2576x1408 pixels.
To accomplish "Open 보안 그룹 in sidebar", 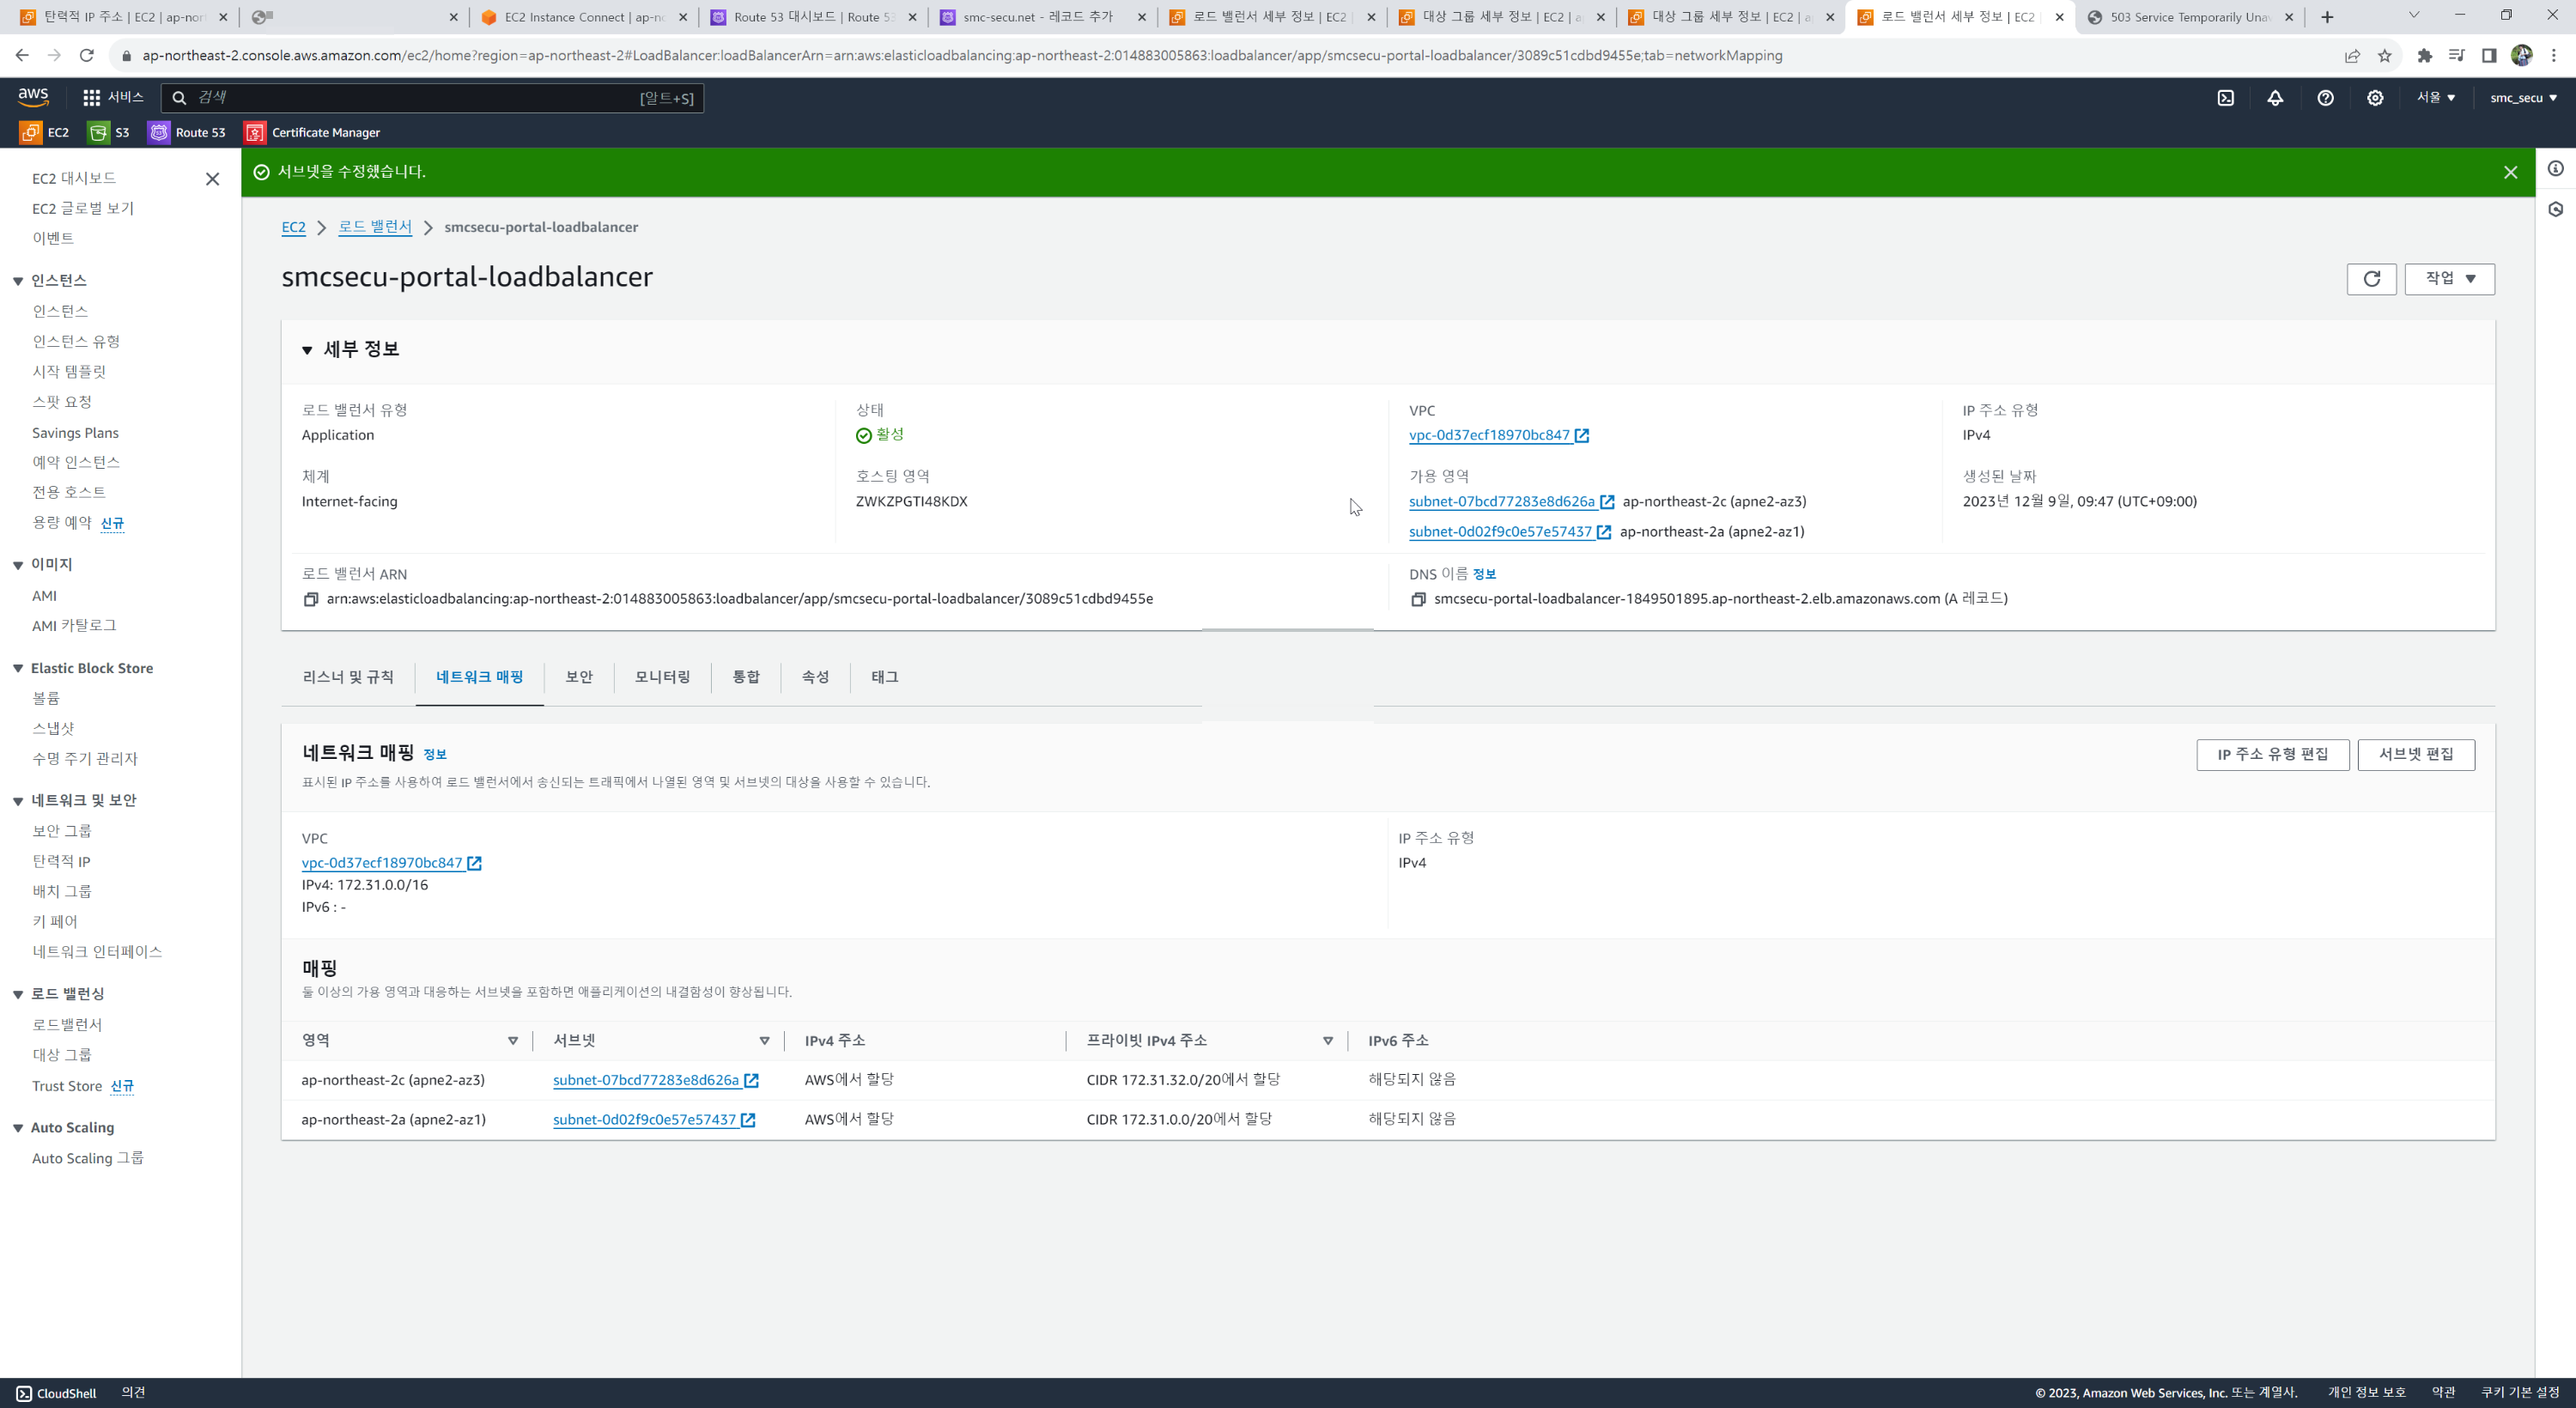I will click(62, 831).
